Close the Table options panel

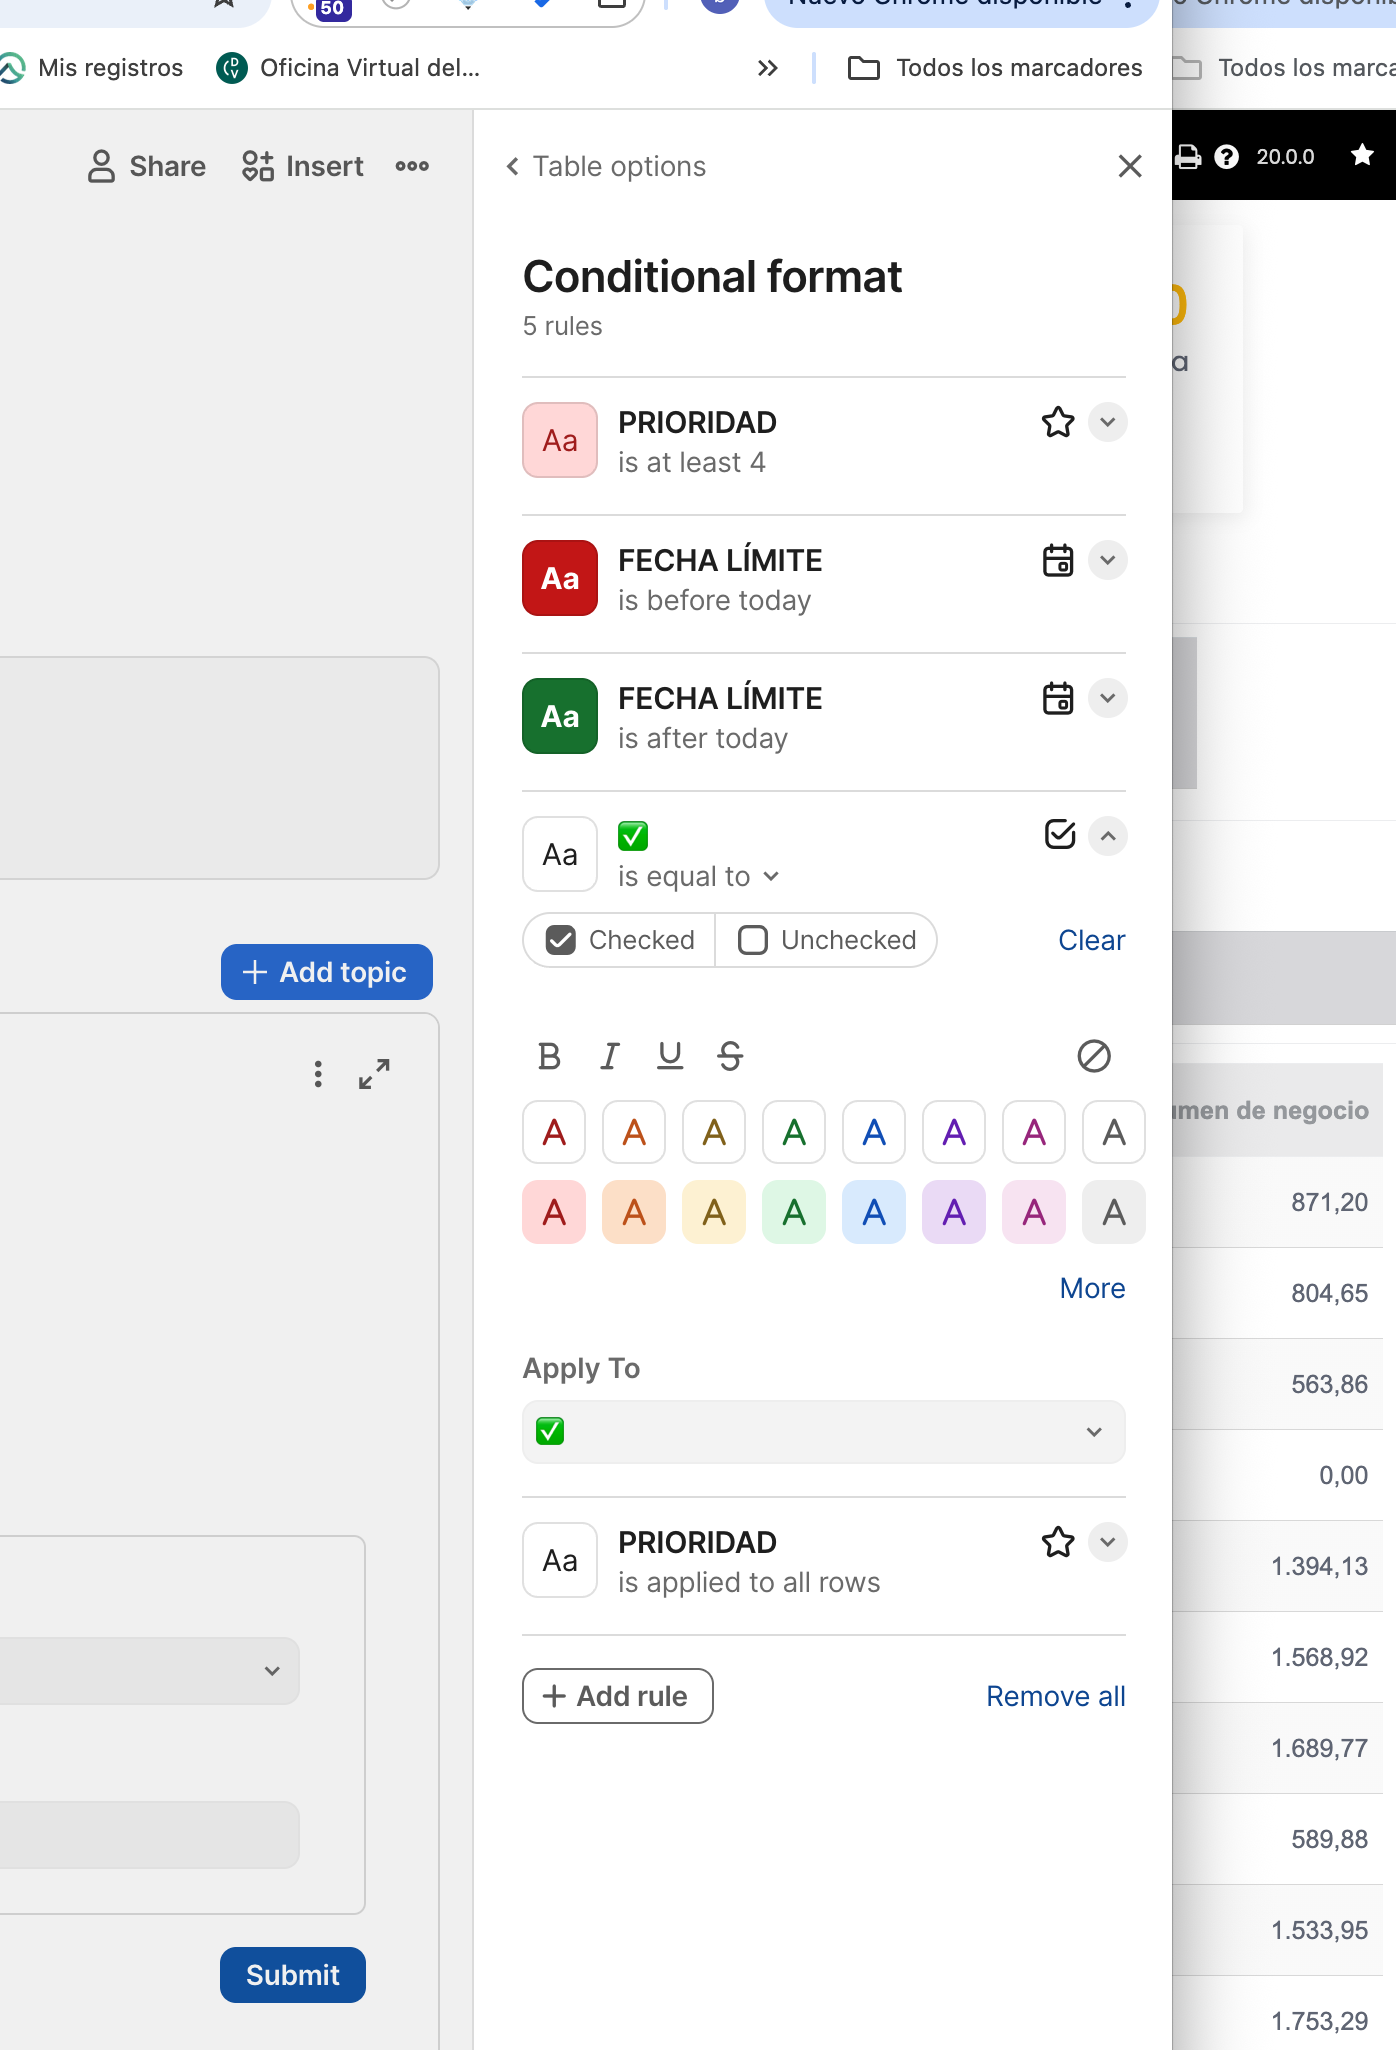1130,166
